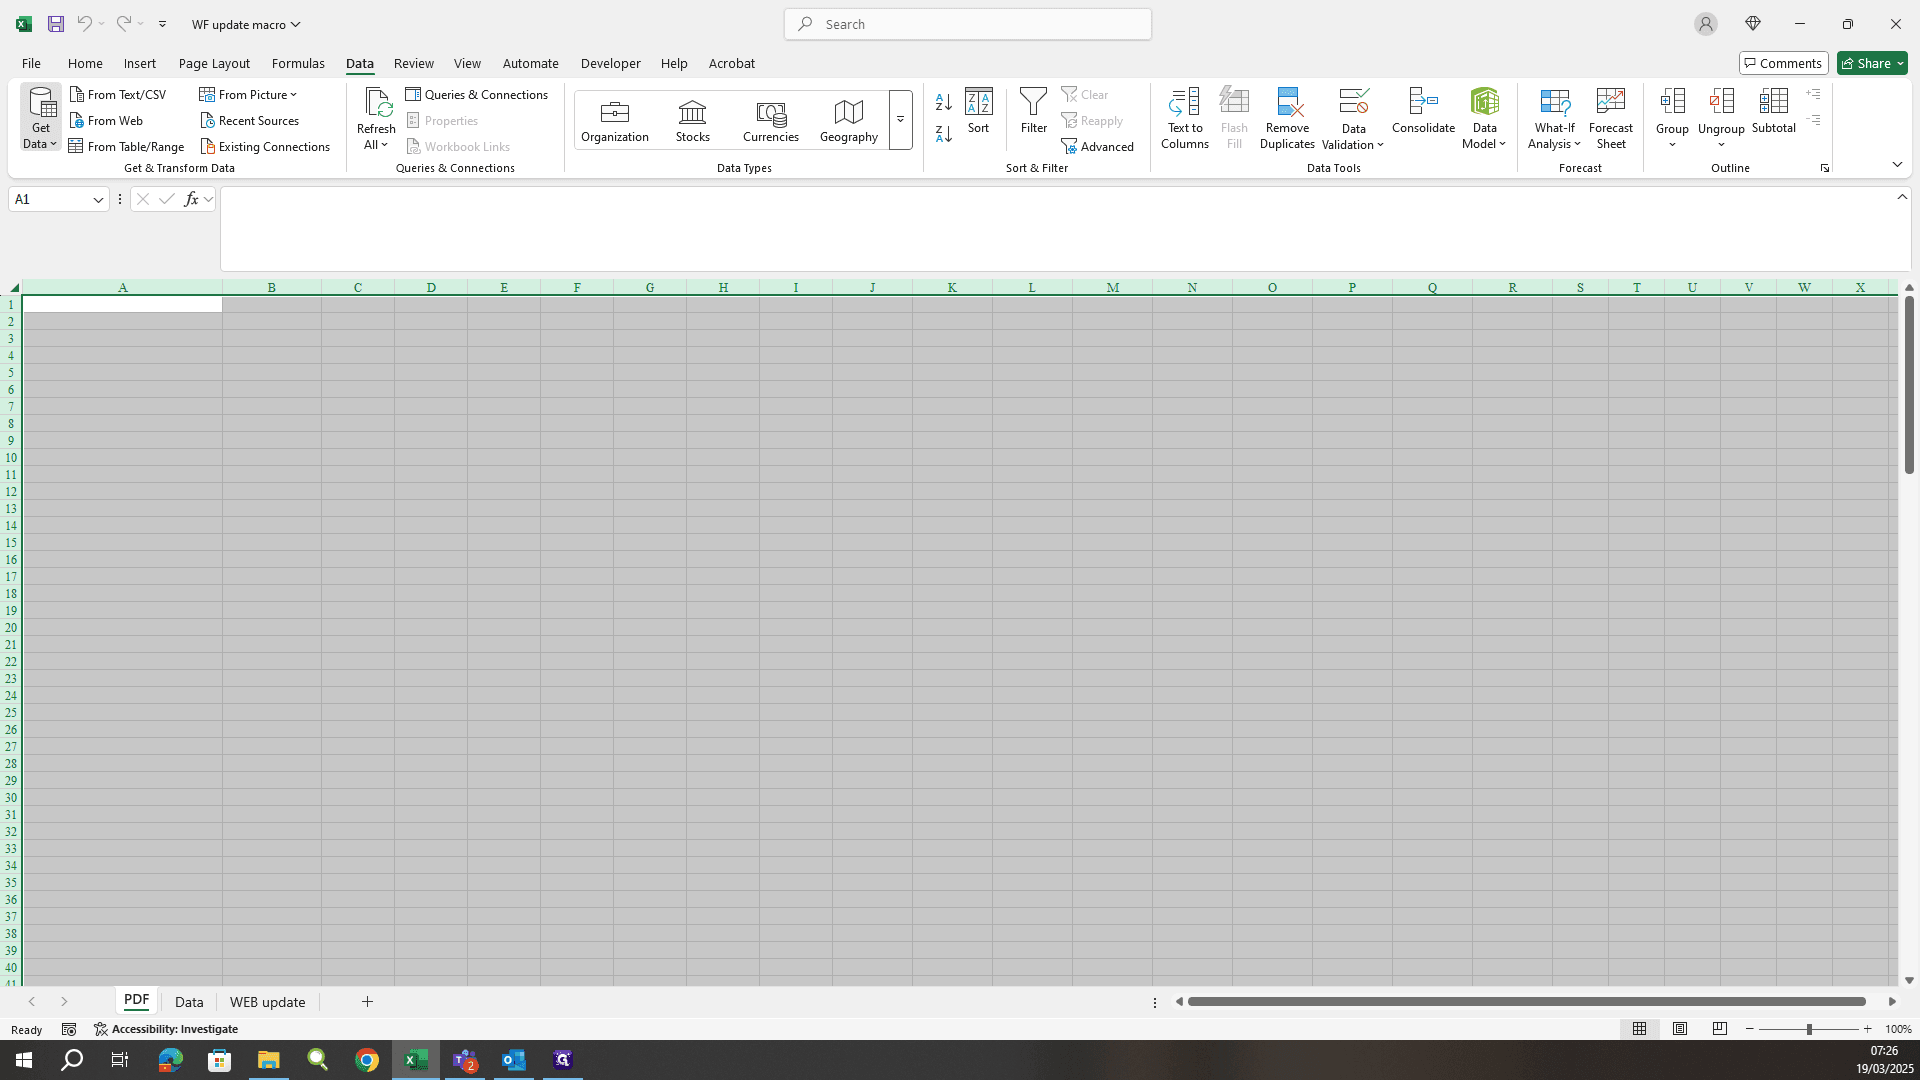Open the Ungroup dropdown
This screenshot has height=1080, width=1920.
coord(1721,137)
